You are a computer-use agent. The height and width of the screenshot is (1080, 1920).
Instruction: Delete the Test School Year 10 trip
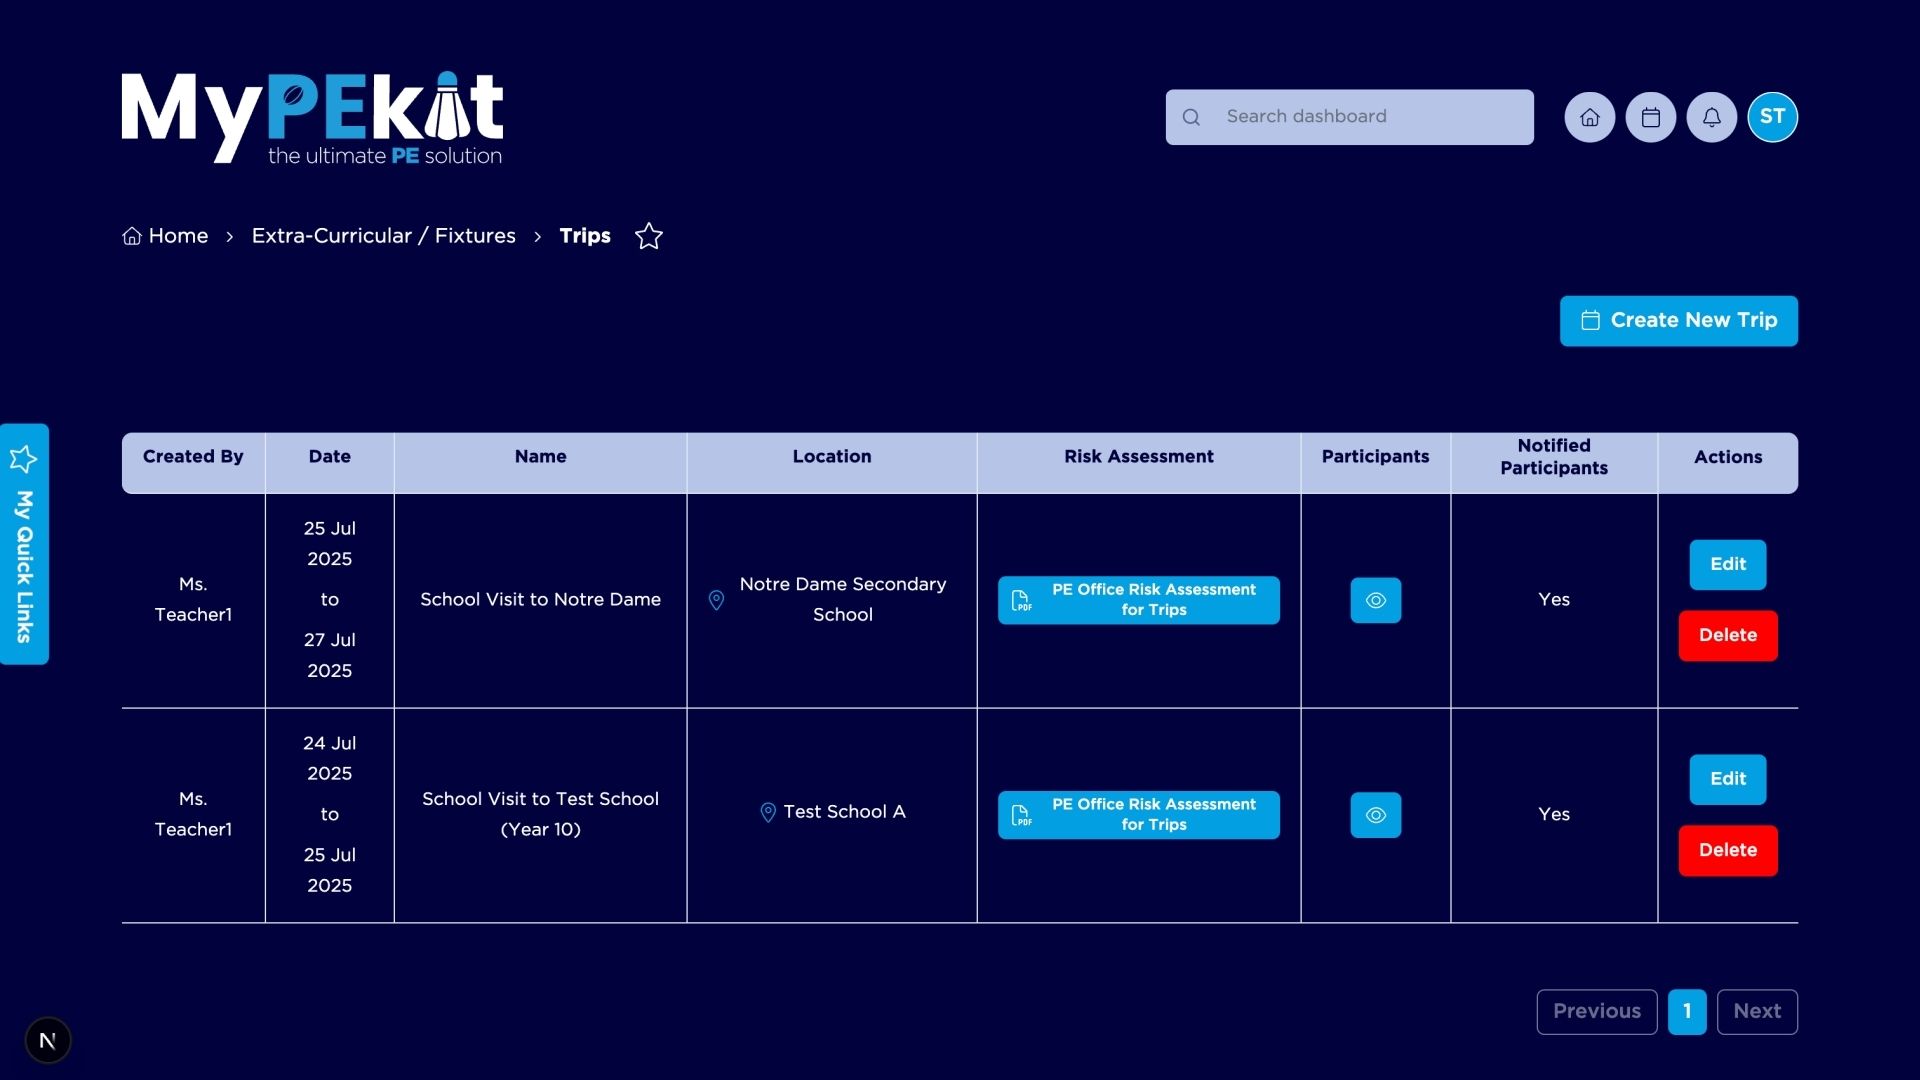click(x=1727, y=850)
